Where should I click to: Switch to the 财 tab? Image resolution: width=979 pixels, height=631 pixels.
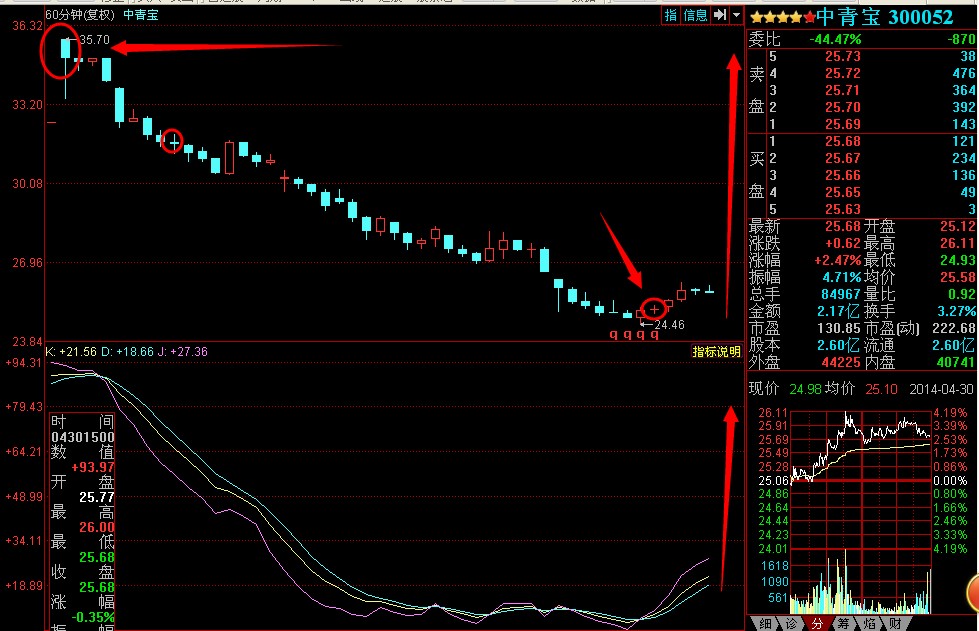(895, 624)
